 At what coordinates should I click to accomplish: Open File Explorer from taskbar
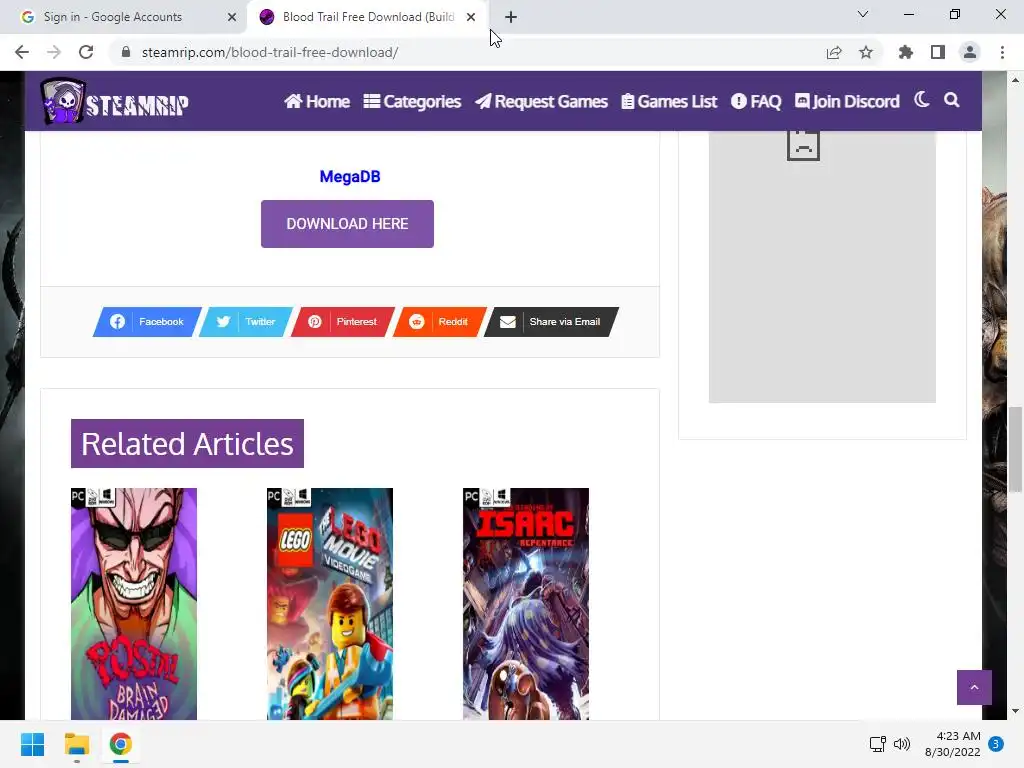pyautogui.click(x=76, y=744)
